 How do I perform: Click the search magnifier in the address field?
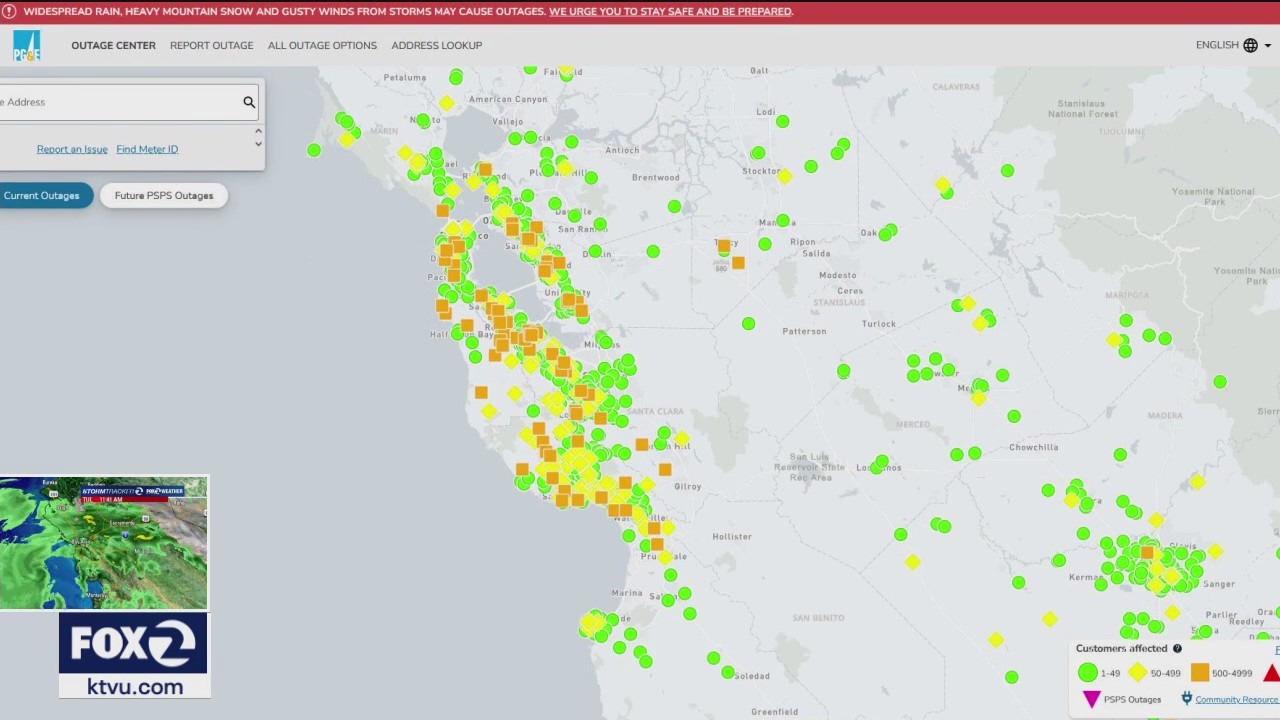click(248, 102)
